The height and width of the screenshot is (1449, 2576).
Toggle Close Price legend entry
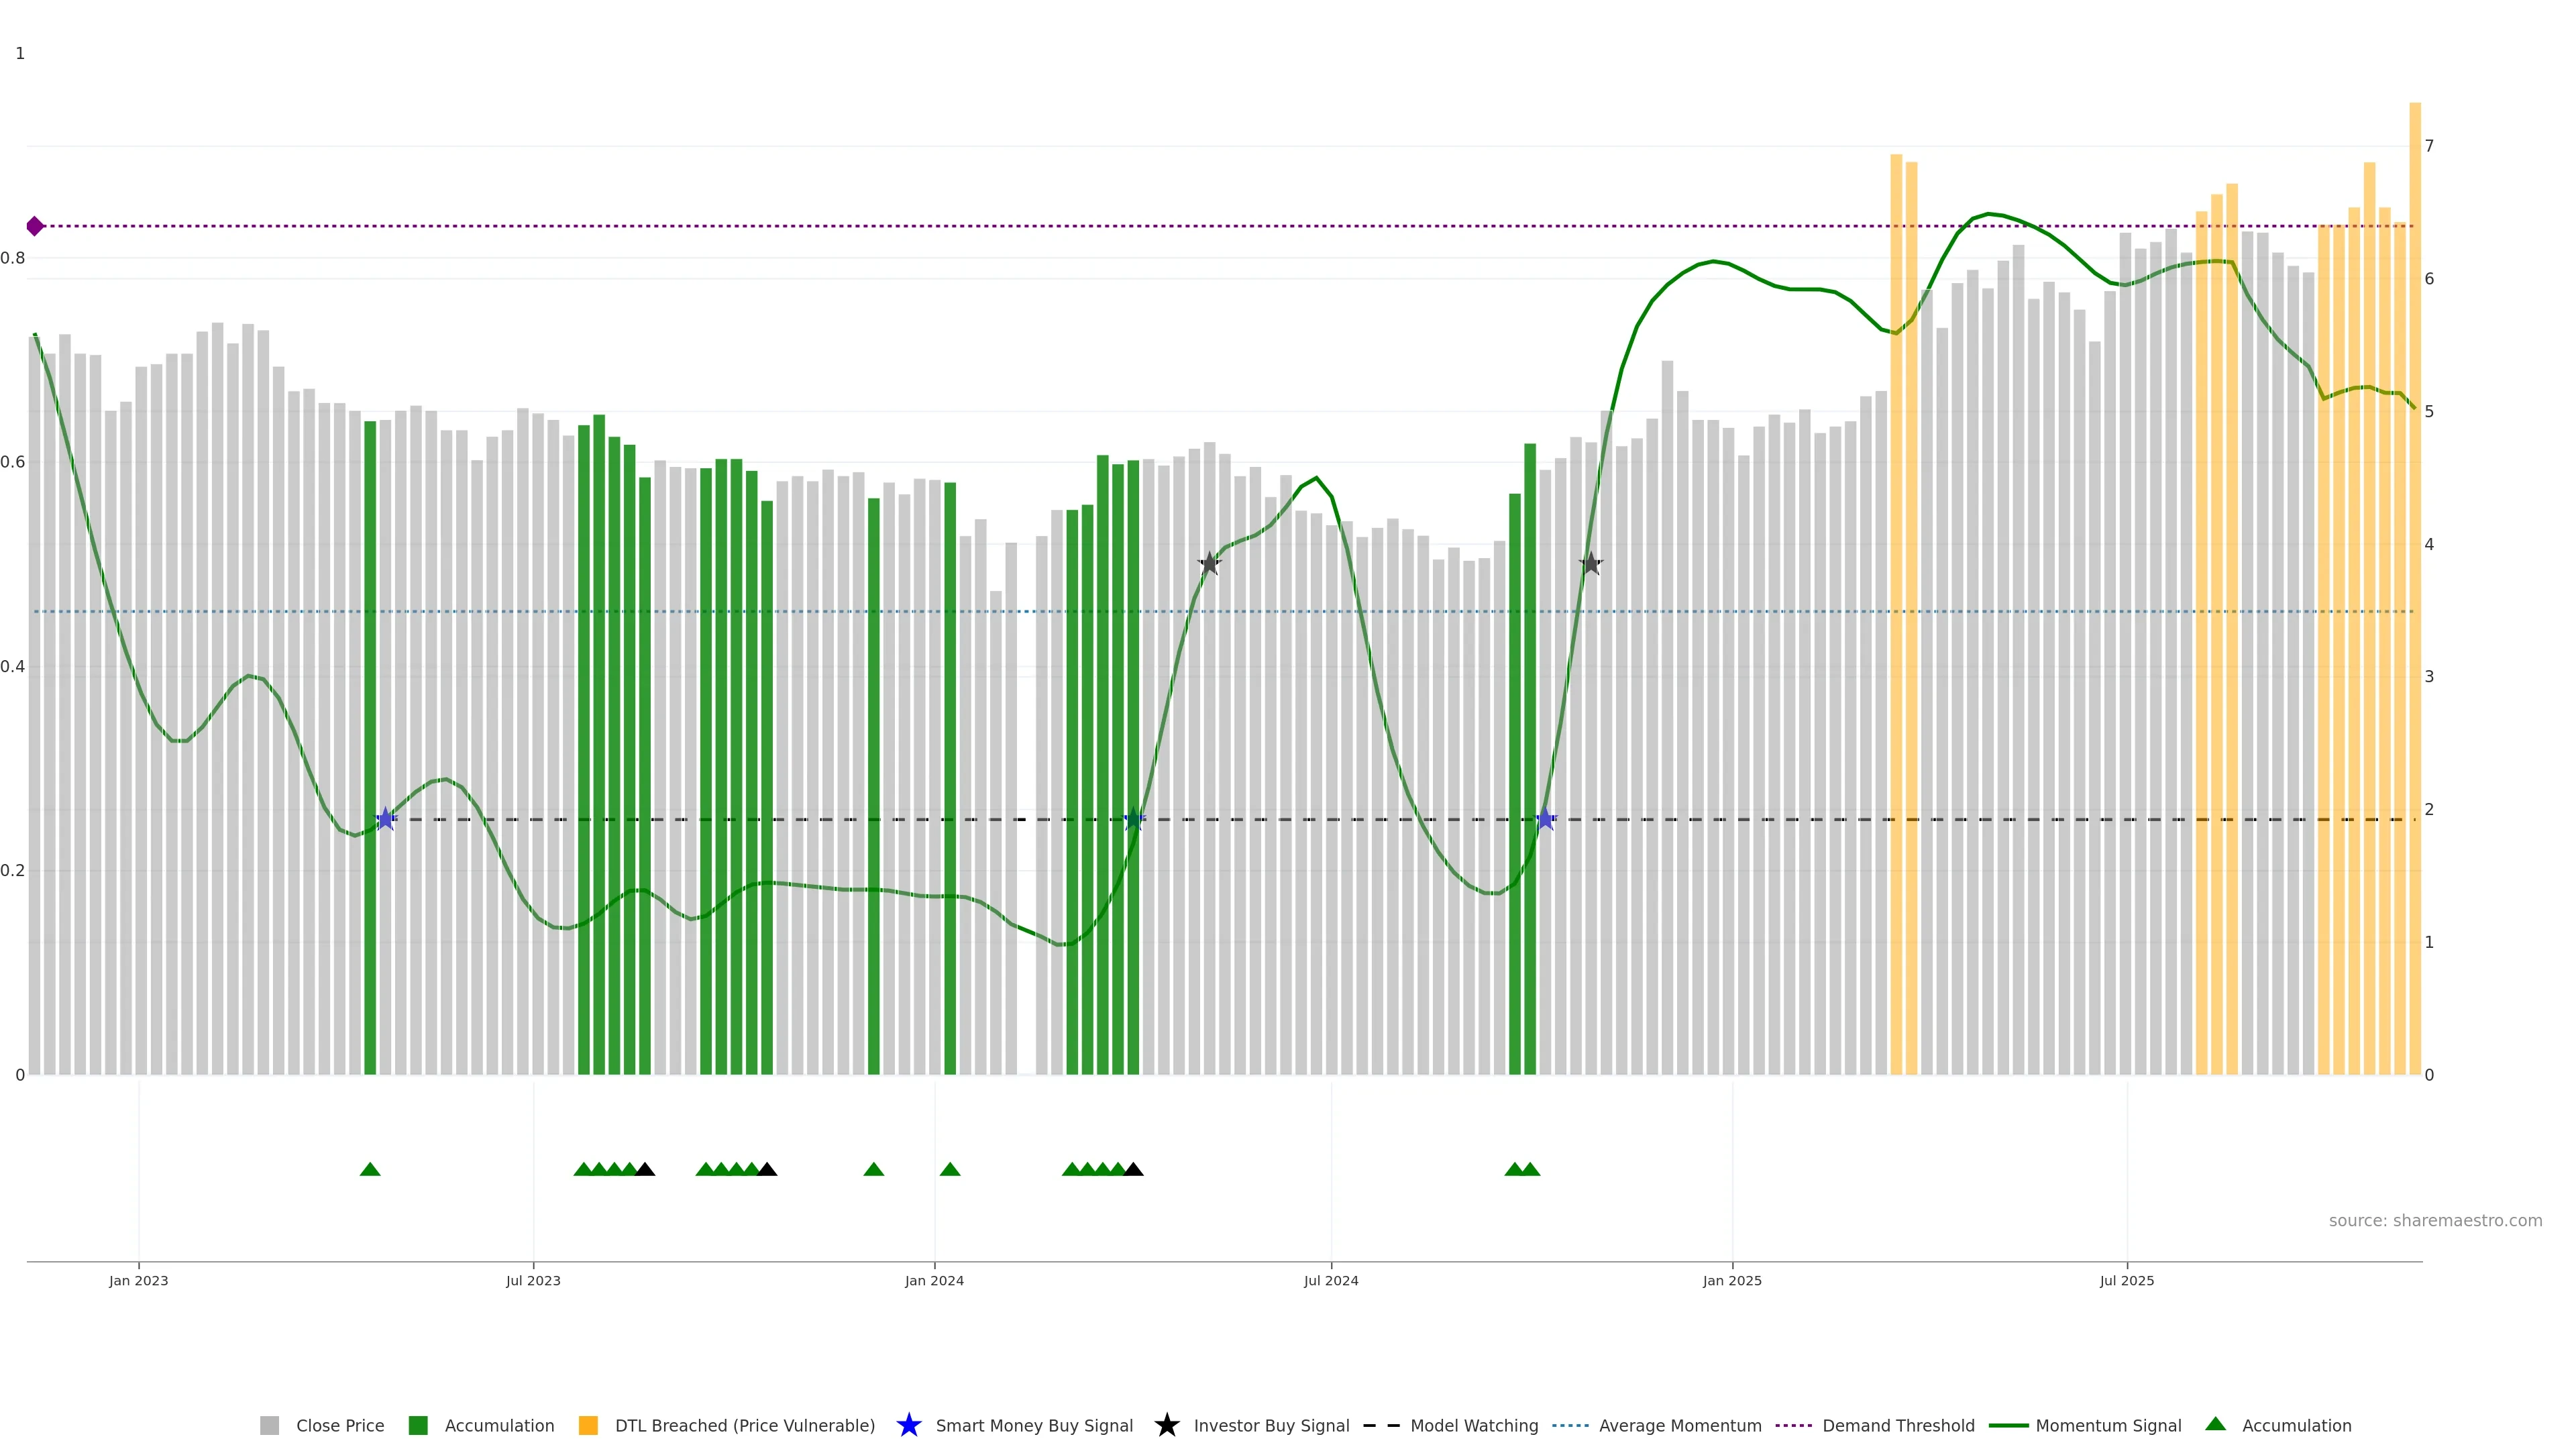pyautogui.click(x=339, y=1426)
